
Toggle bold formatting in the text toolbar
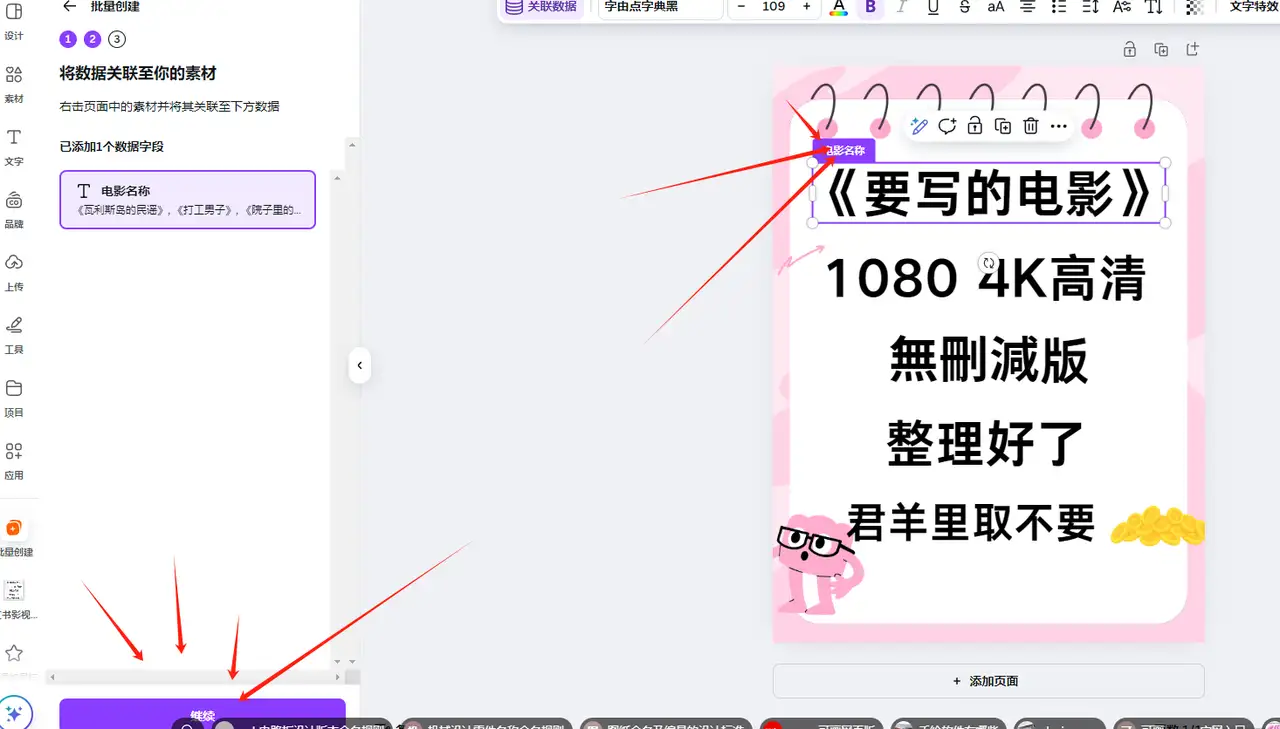coord(870,7)
